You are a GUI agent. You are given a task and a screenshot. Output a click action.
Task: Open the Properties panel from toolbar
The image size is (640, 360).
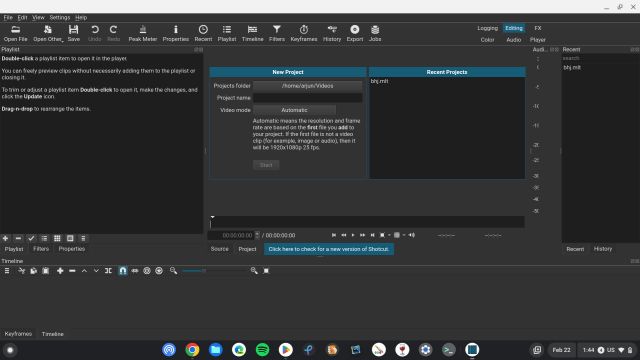tap(176, 33)
